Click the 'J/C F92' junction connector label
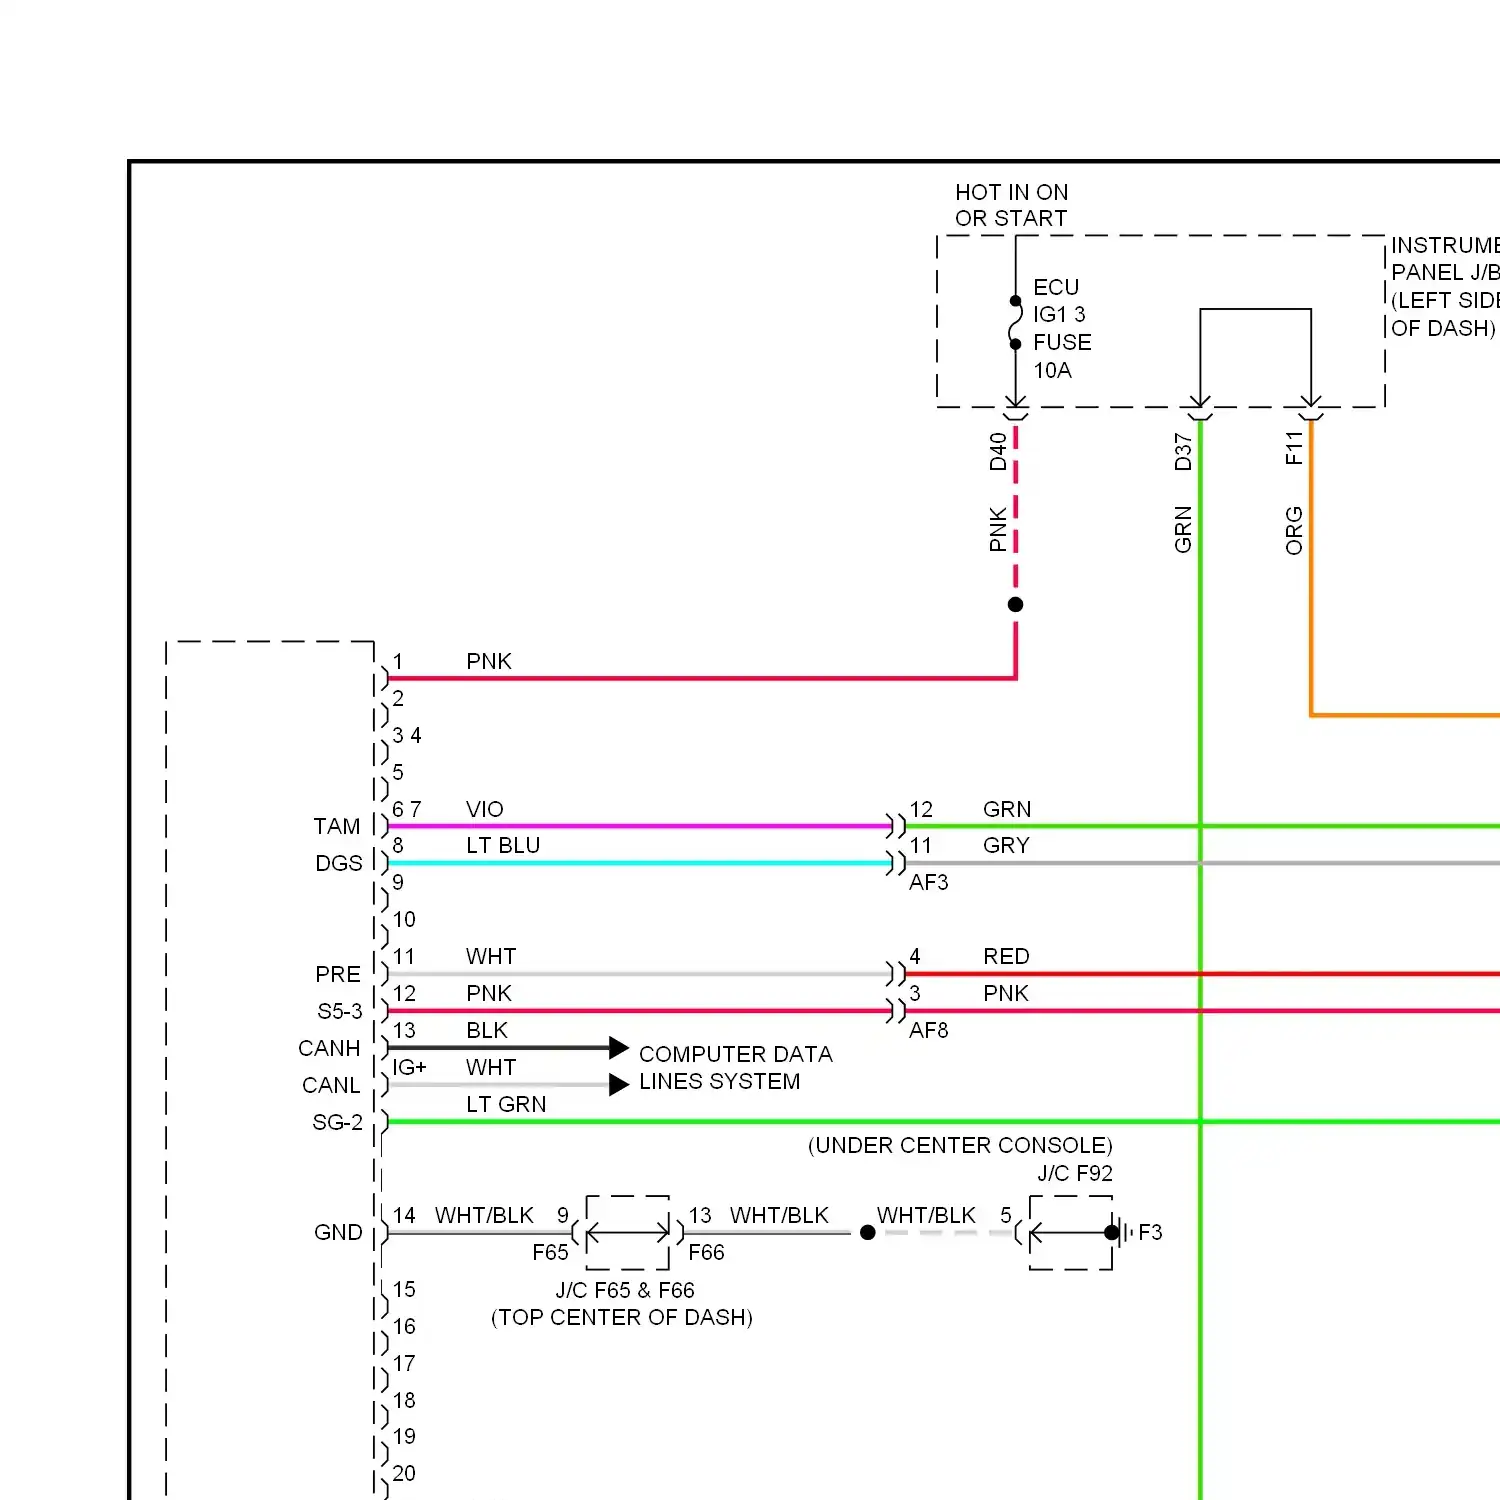 pos(1075,1173)
